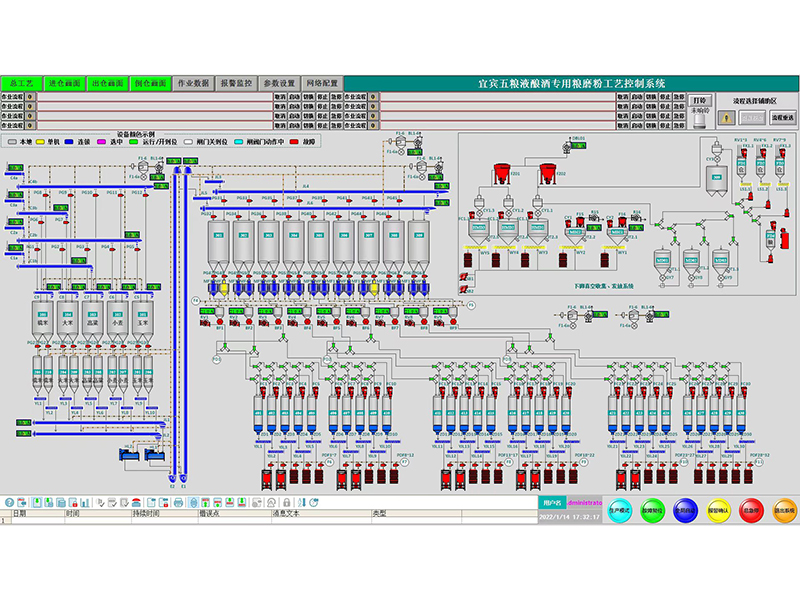Screen dimensions: 800x600
Task: Click the red alarm bell toolbar icon
Action: click(x=136, y=503)
